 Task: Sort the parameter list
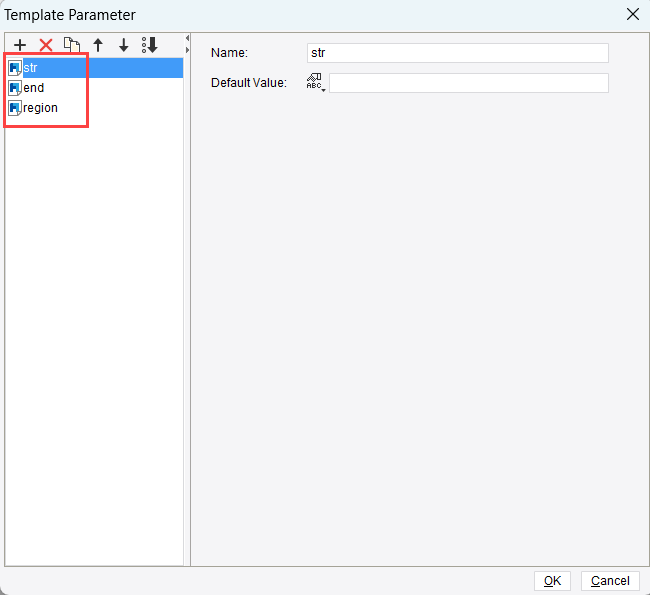[150, 45]
